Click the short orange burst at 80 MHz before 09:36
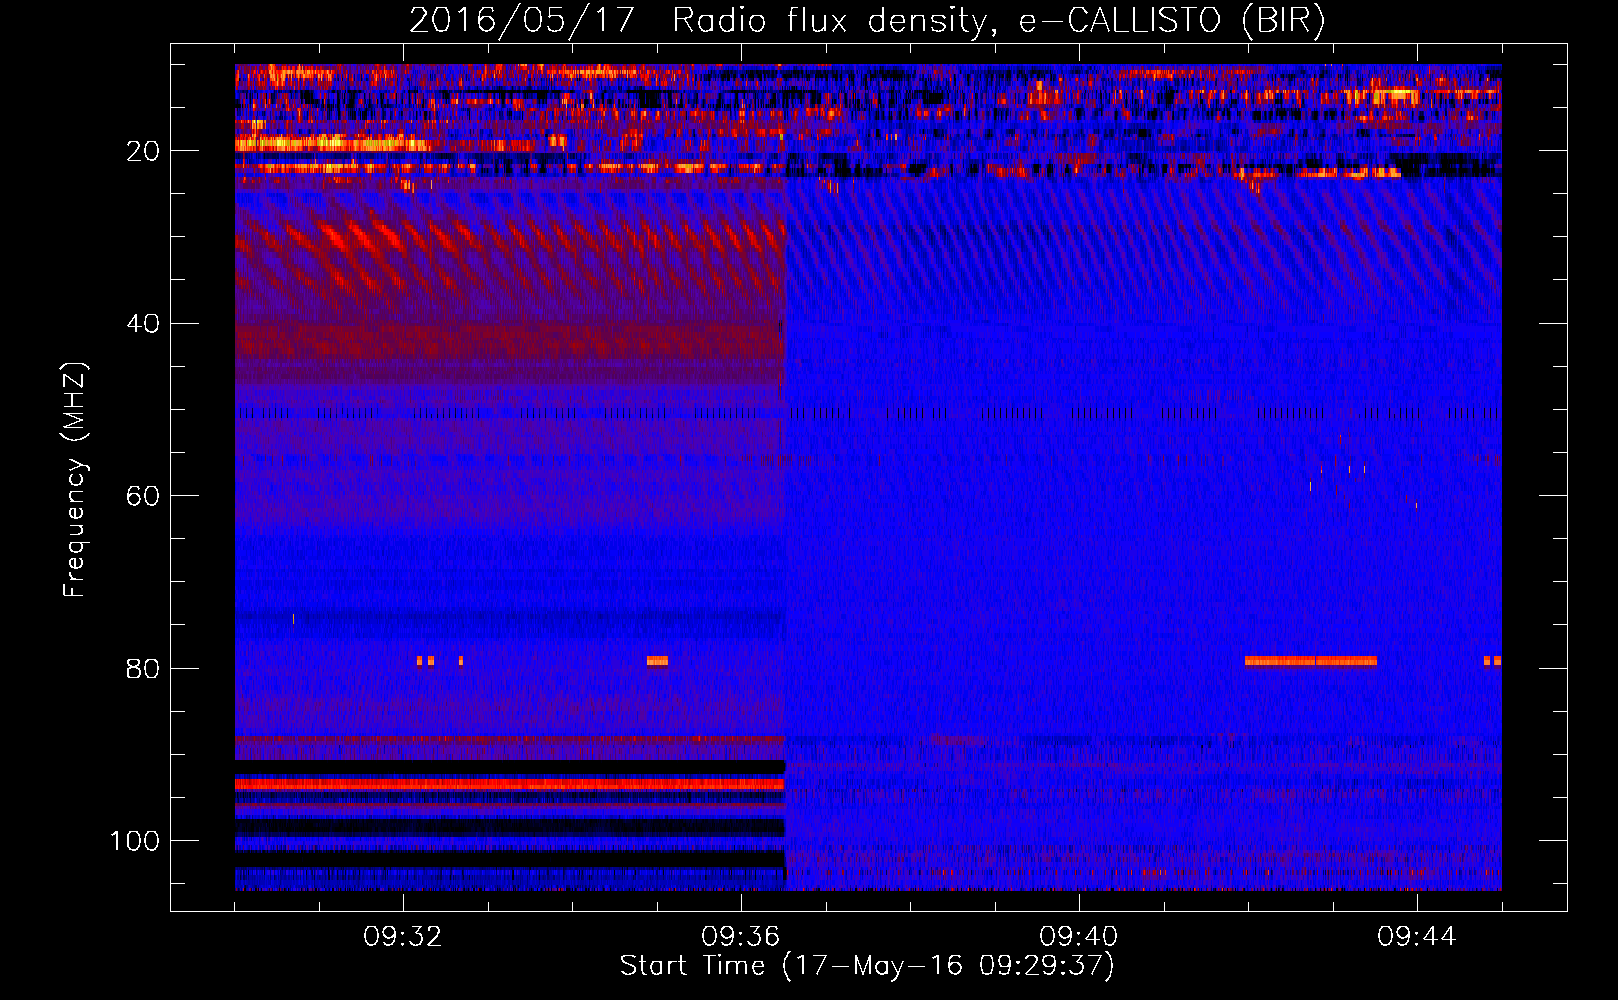Screen dimensions: 1618x1000 (x=657, y=661)
